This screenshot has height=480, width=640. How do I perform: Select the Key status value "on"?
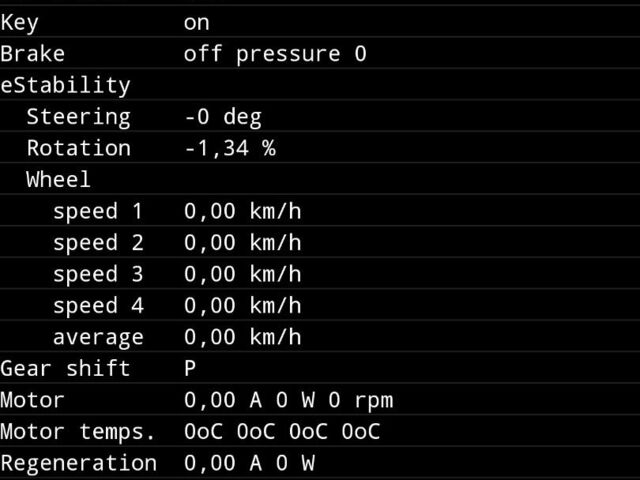pyautogui.click(x=197, y=22)
